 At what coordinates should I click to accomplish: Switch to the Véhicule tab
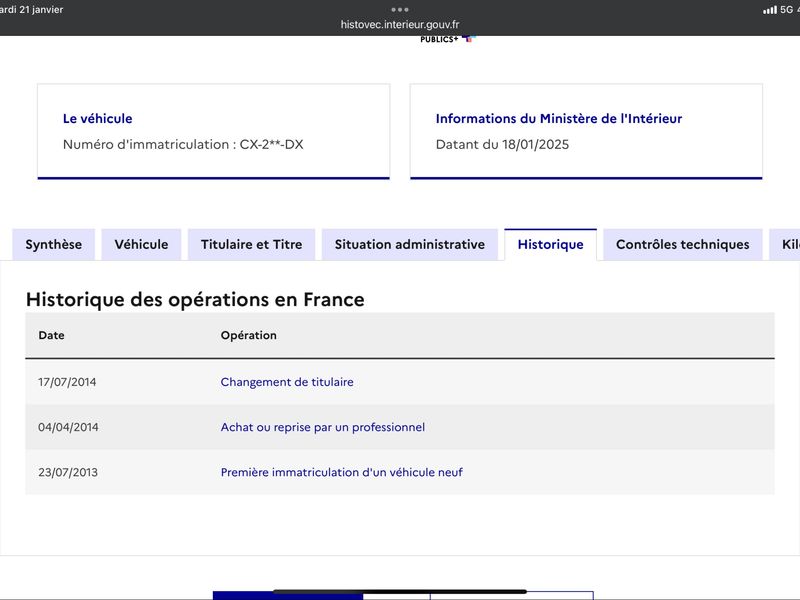click(141, 244)
